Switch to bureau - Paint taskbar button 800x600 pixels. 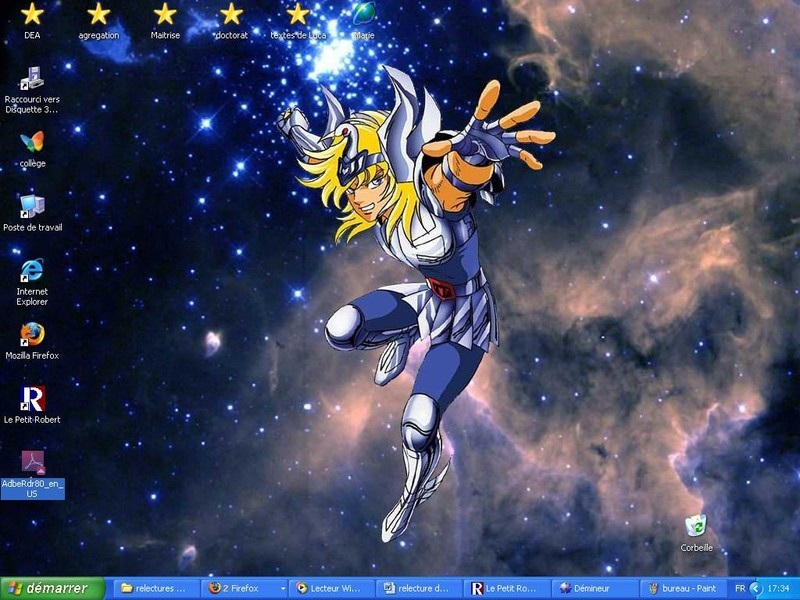683,588
